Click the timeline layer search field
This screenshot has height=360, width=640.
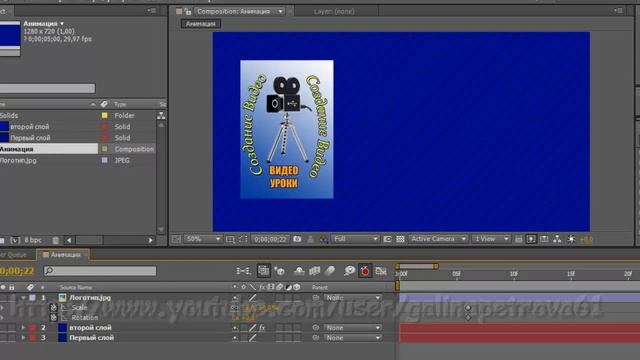[100, 271]
